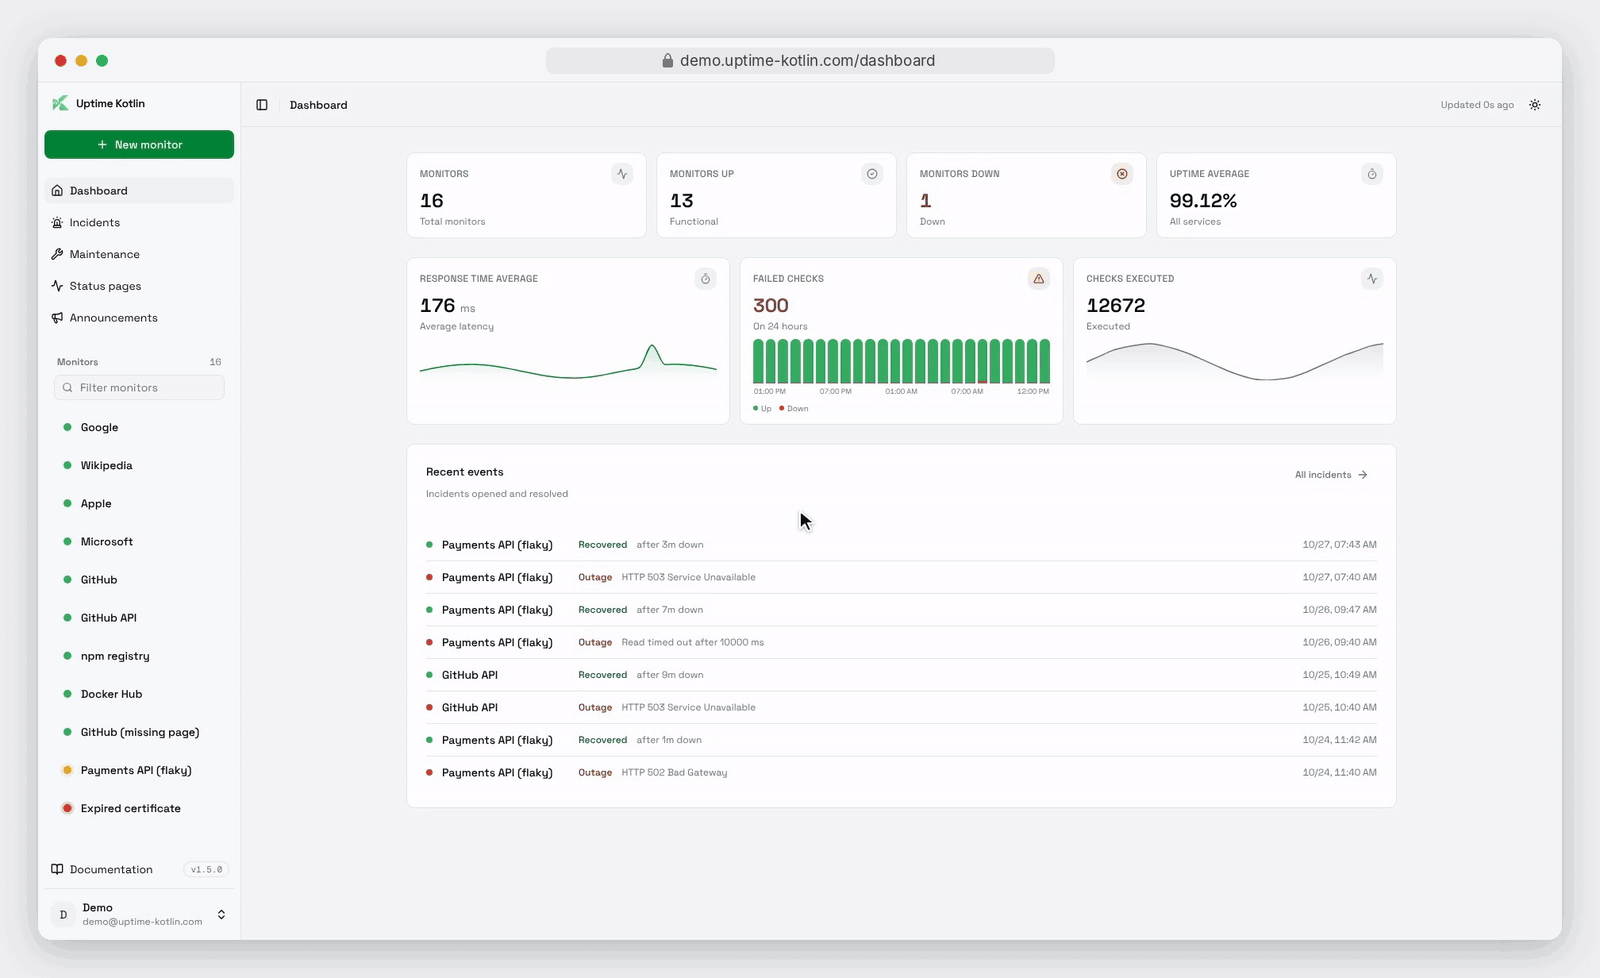Expand the Demo account switcher chevrons

coord(221,914)
